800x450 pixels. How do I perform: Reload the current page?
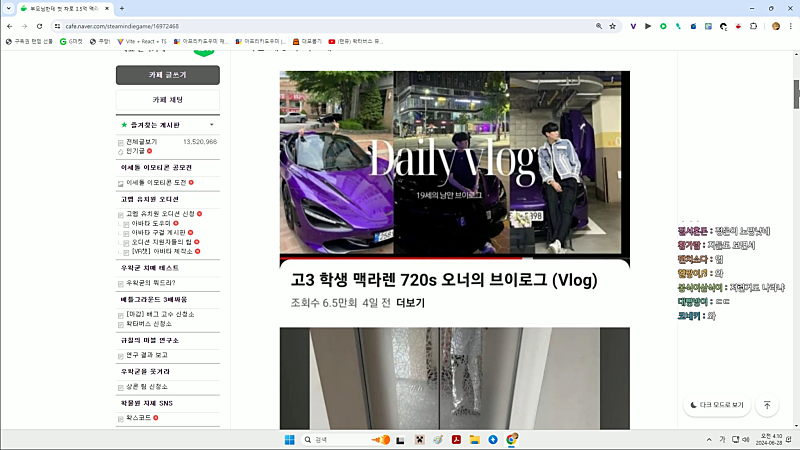tap(39, 26)
